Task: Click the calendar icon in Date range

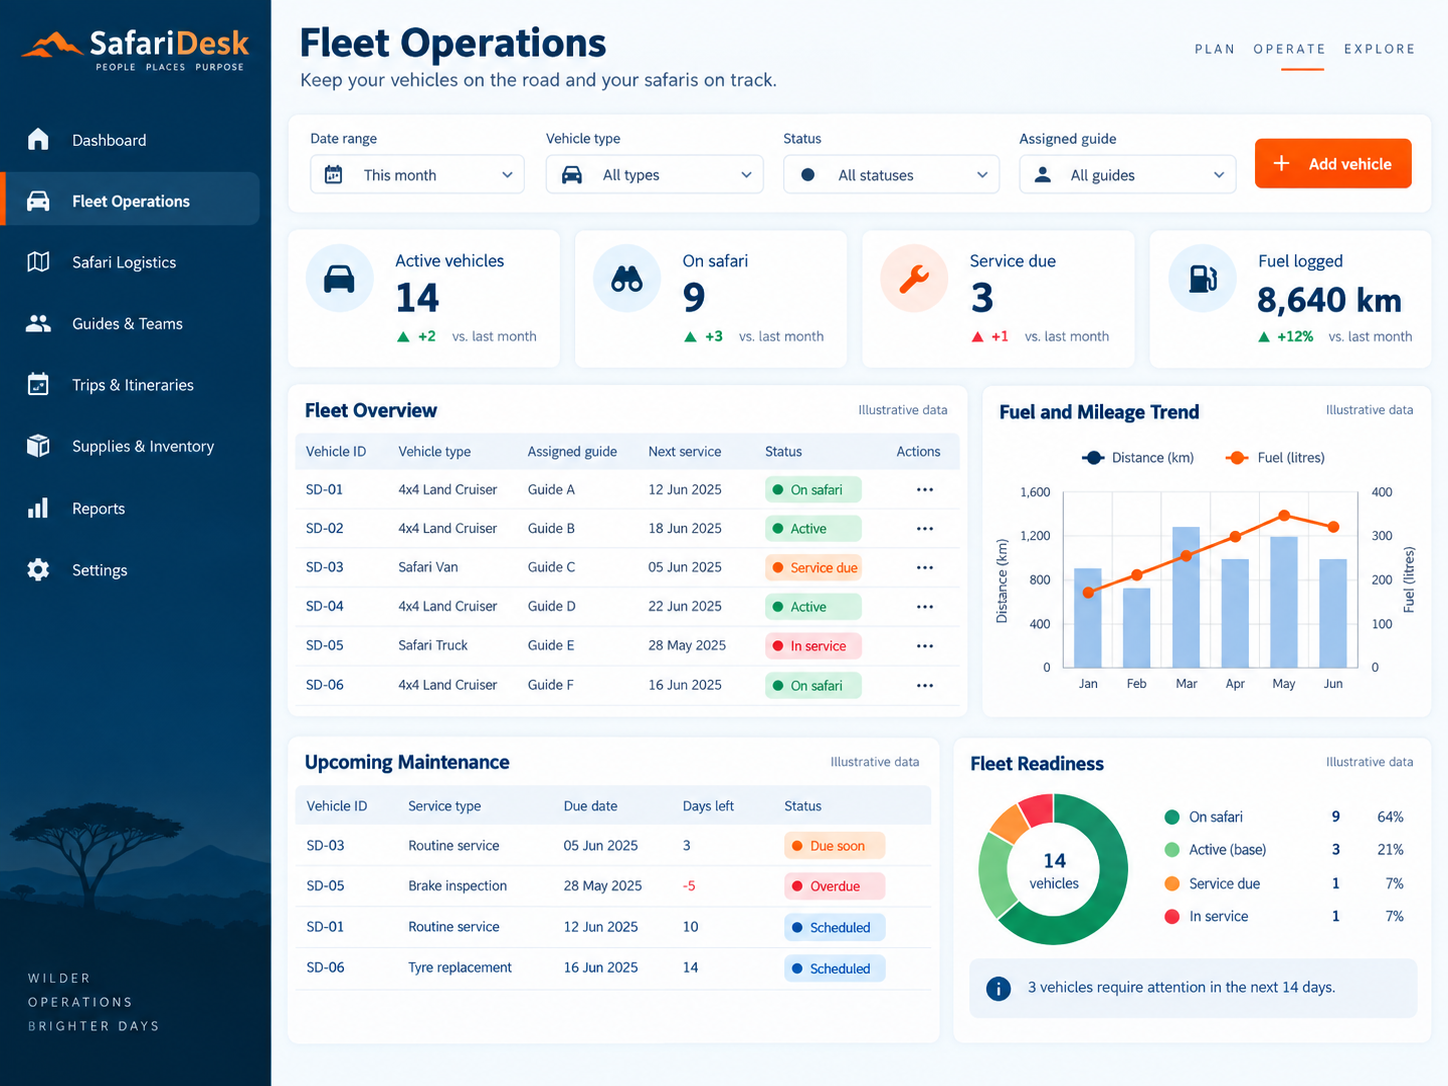Action: click(334, 175)
